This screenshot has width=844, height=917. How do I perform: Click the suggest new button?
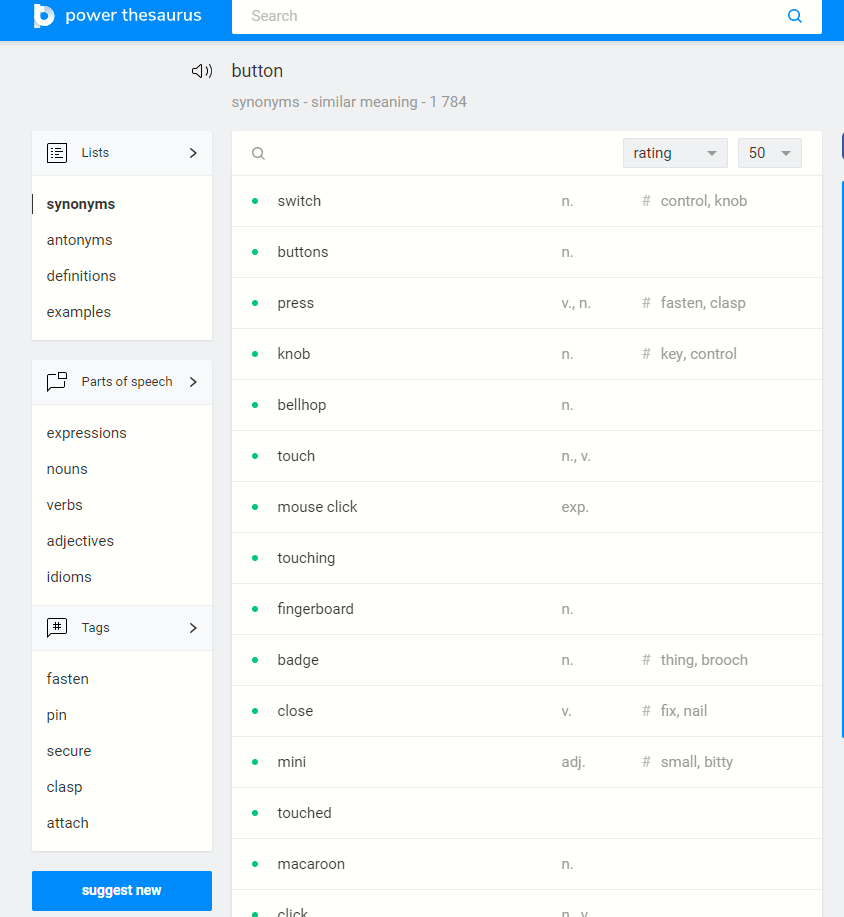pos(122,890)
